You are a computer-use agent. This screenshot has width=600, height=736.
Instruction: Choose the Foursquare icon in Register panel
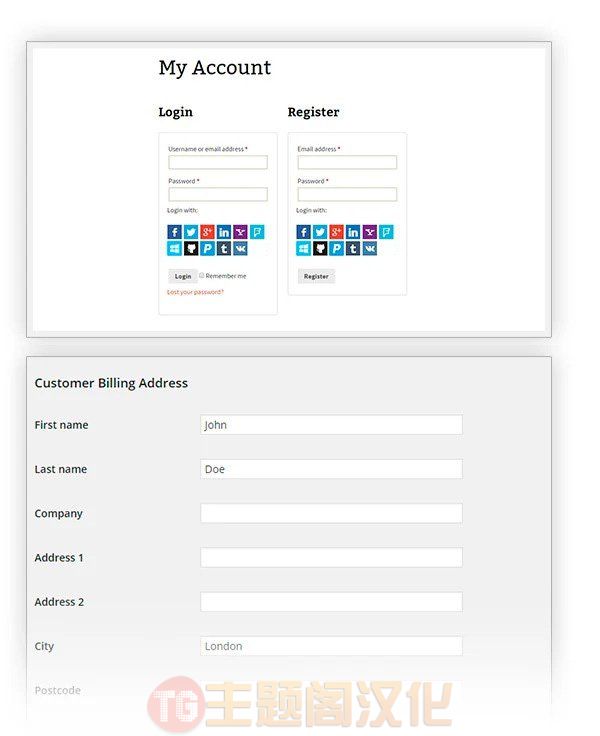click(386, 232)
